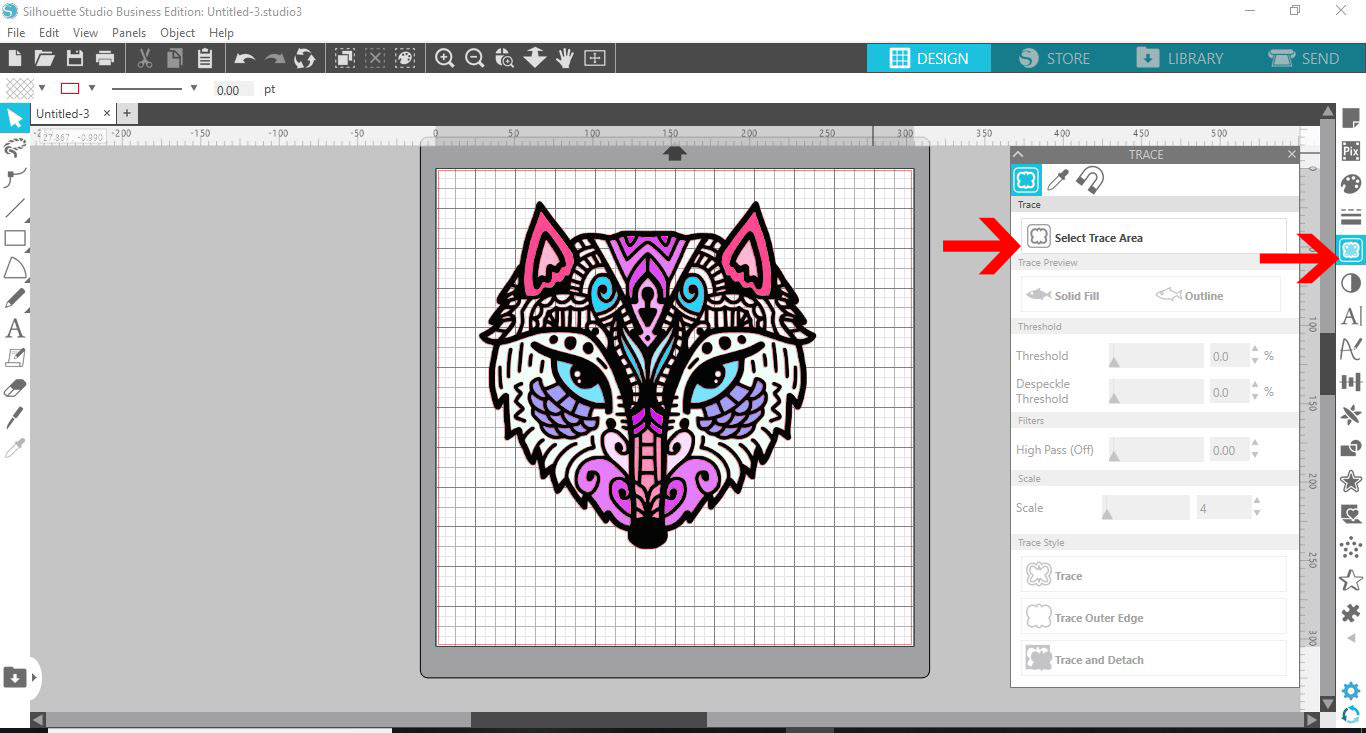Click the Fit to Window icon
1366x733 pixels.
595,58
